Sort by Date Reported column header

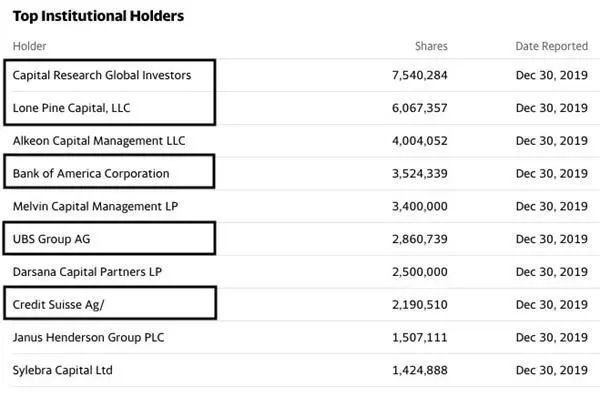(x=551, y=46)
